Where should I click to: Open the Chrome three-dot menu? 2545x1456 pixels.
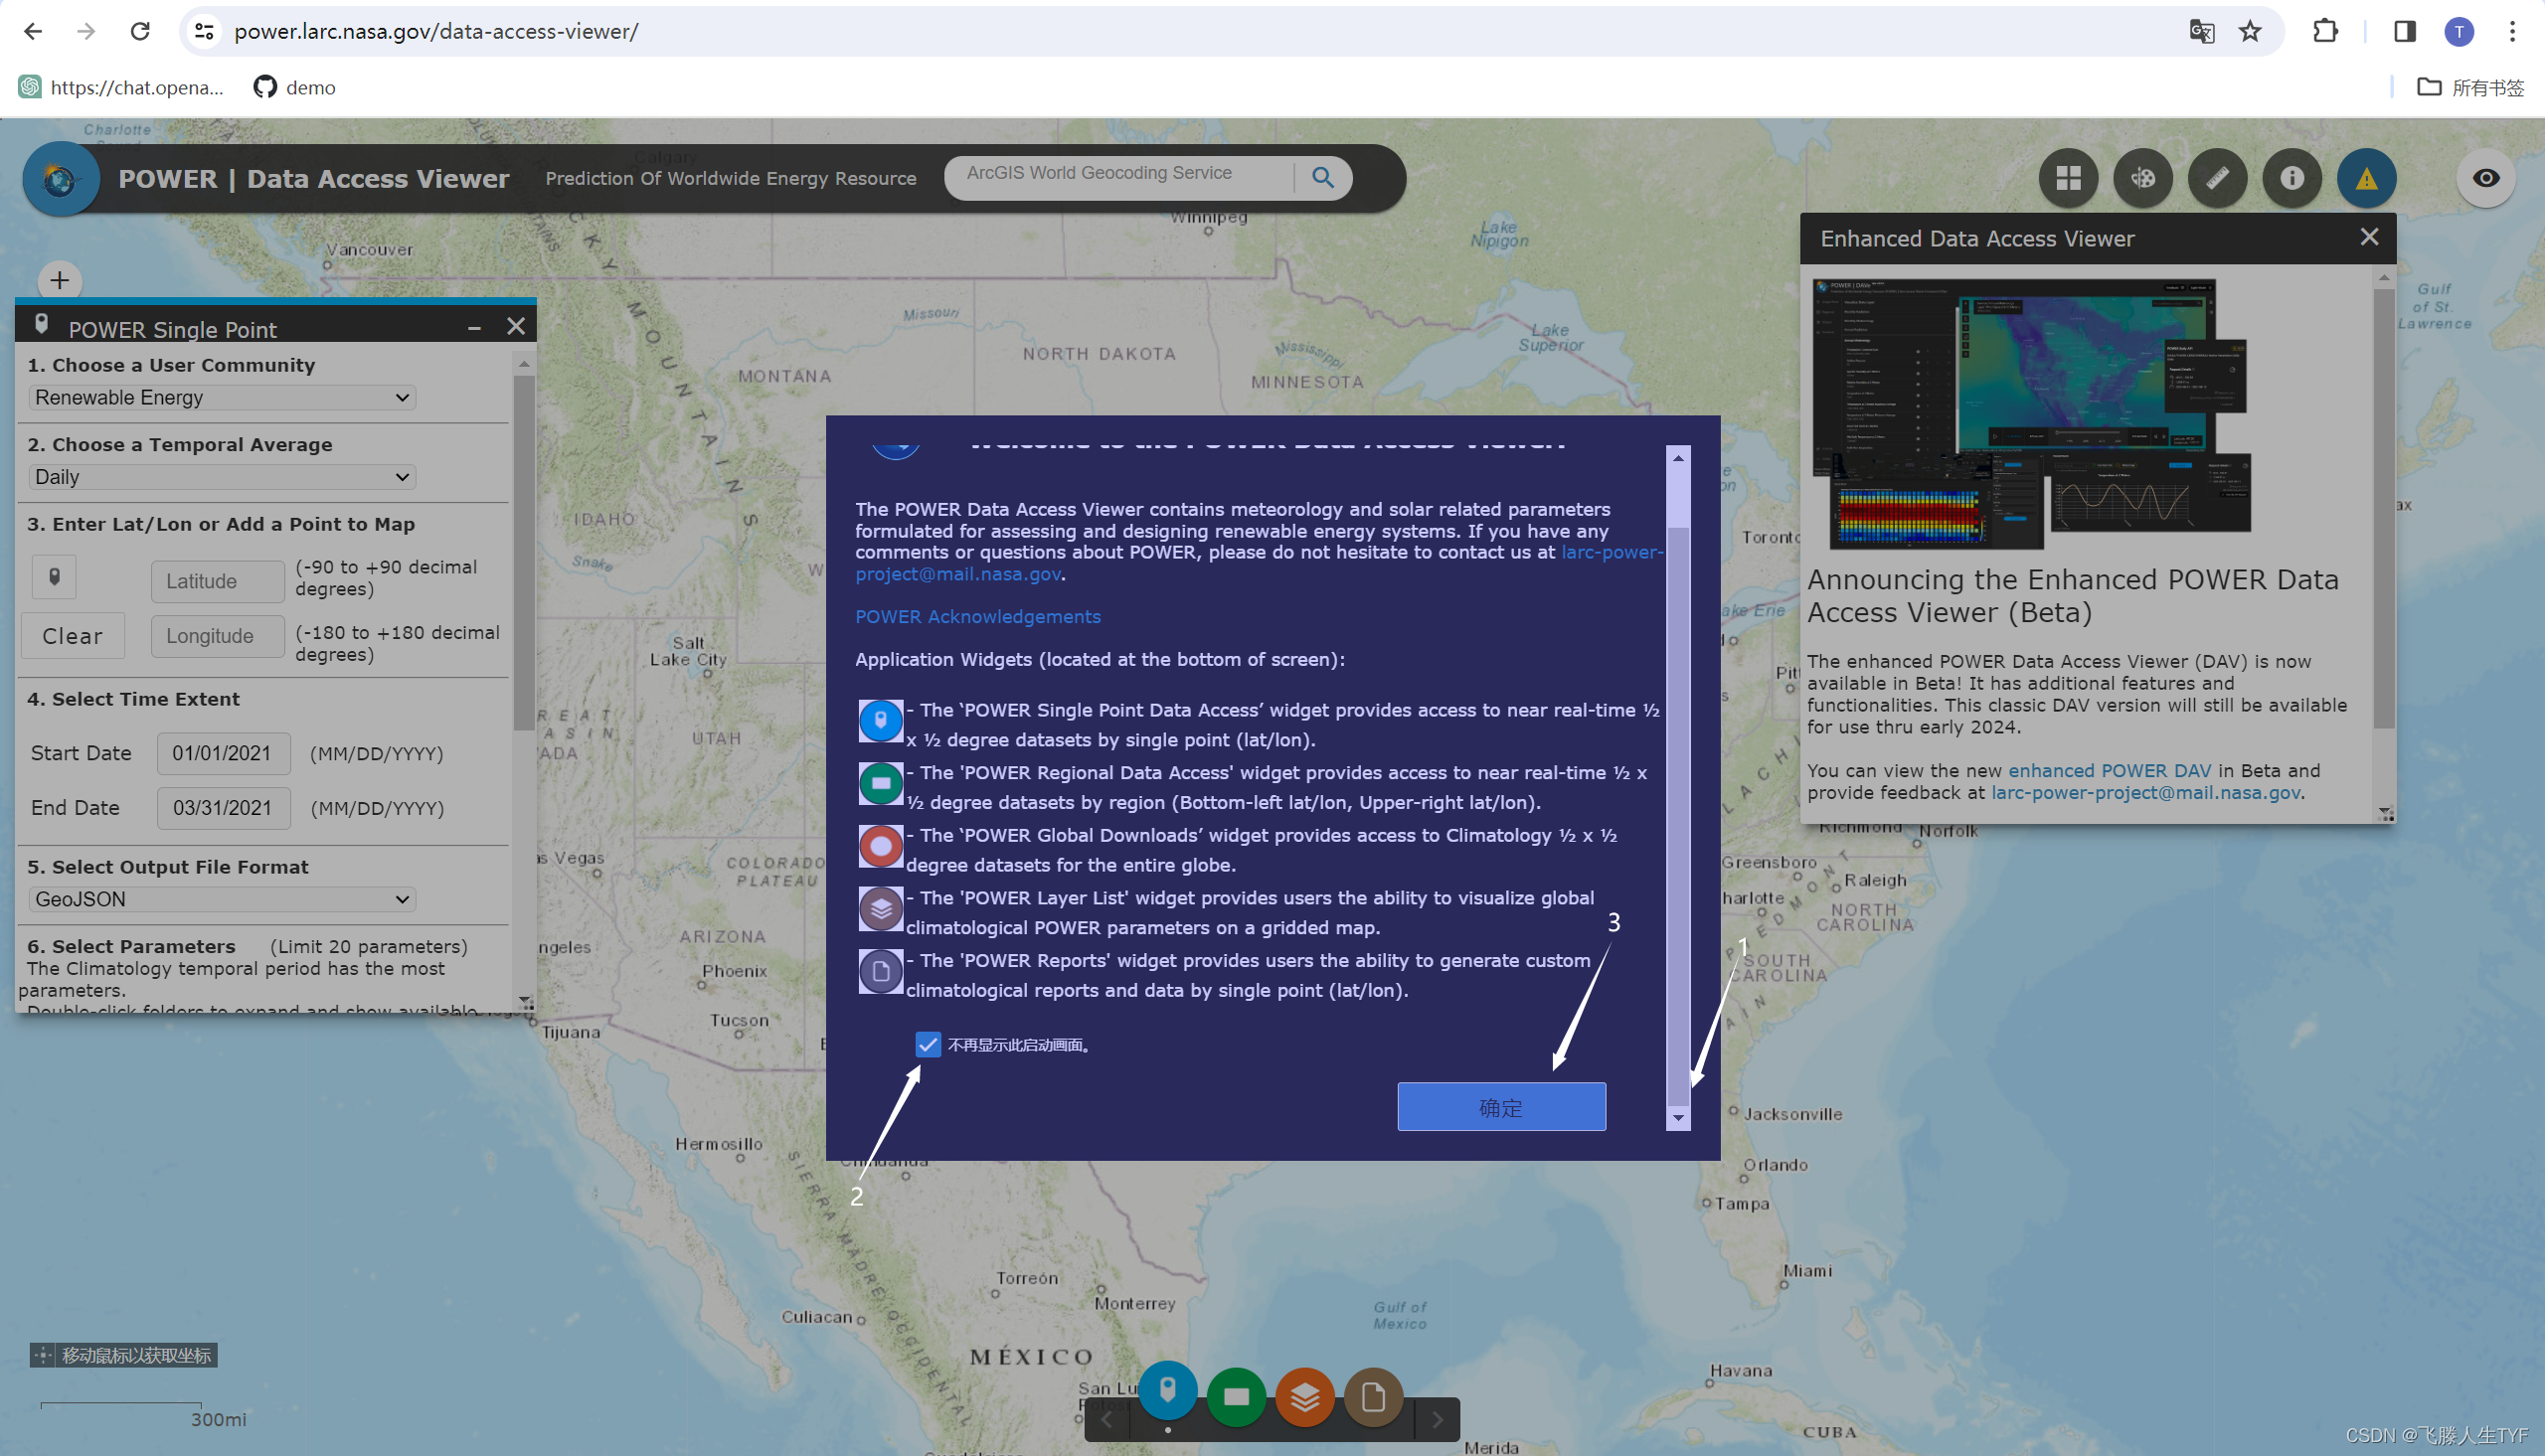coord(2512,31)
